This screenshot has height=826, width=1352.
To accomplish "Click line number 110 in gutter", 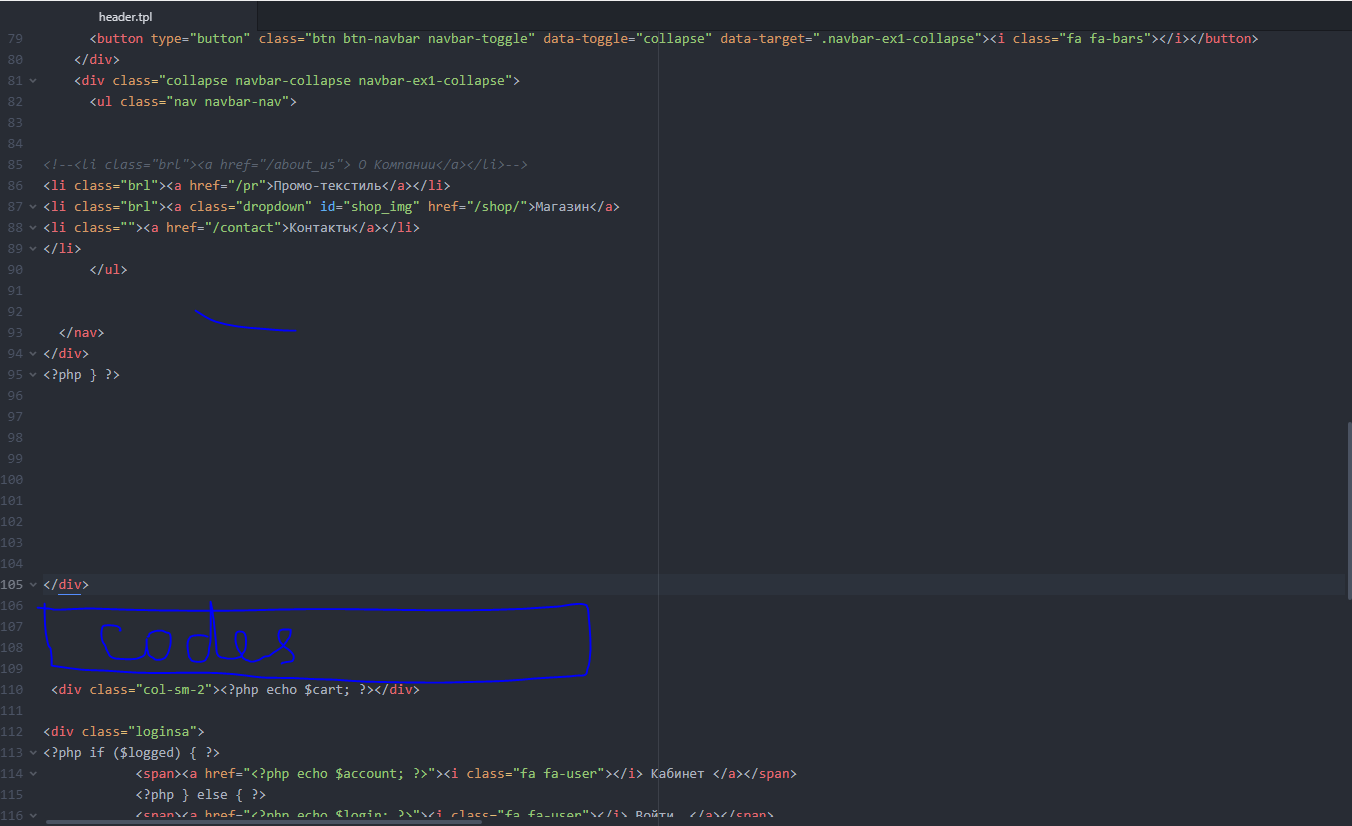I will pos(11,689).
